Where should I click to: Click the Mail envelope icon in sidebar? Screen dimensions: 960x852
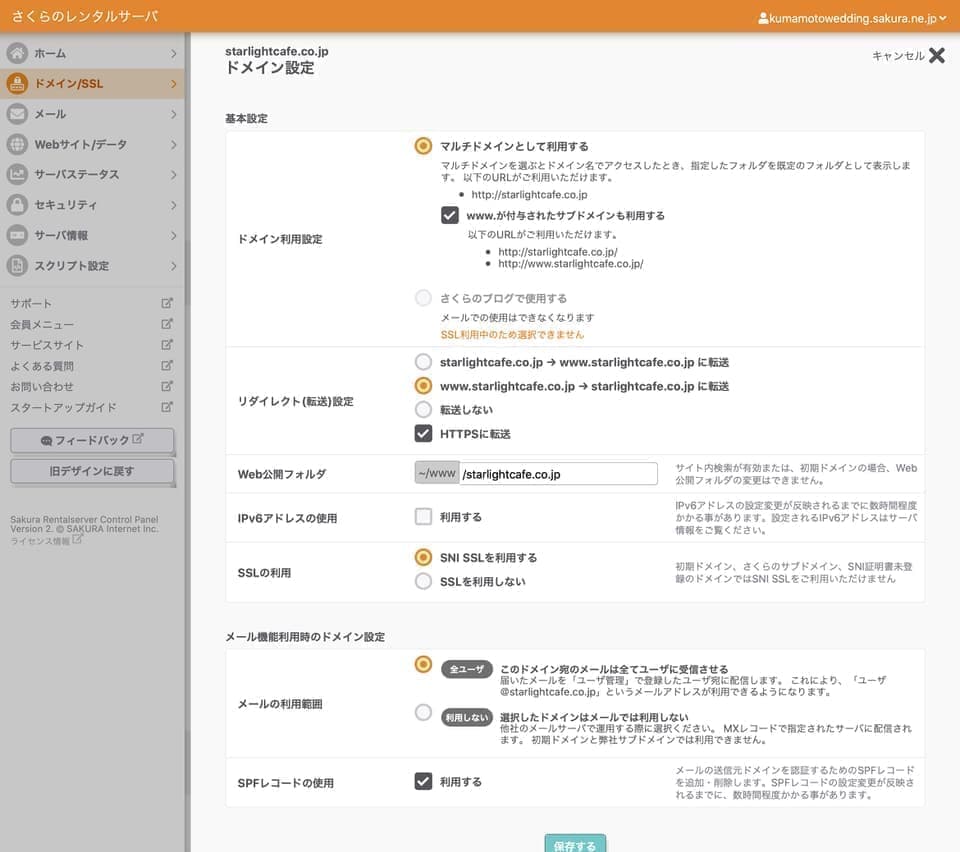pos(17,114)
